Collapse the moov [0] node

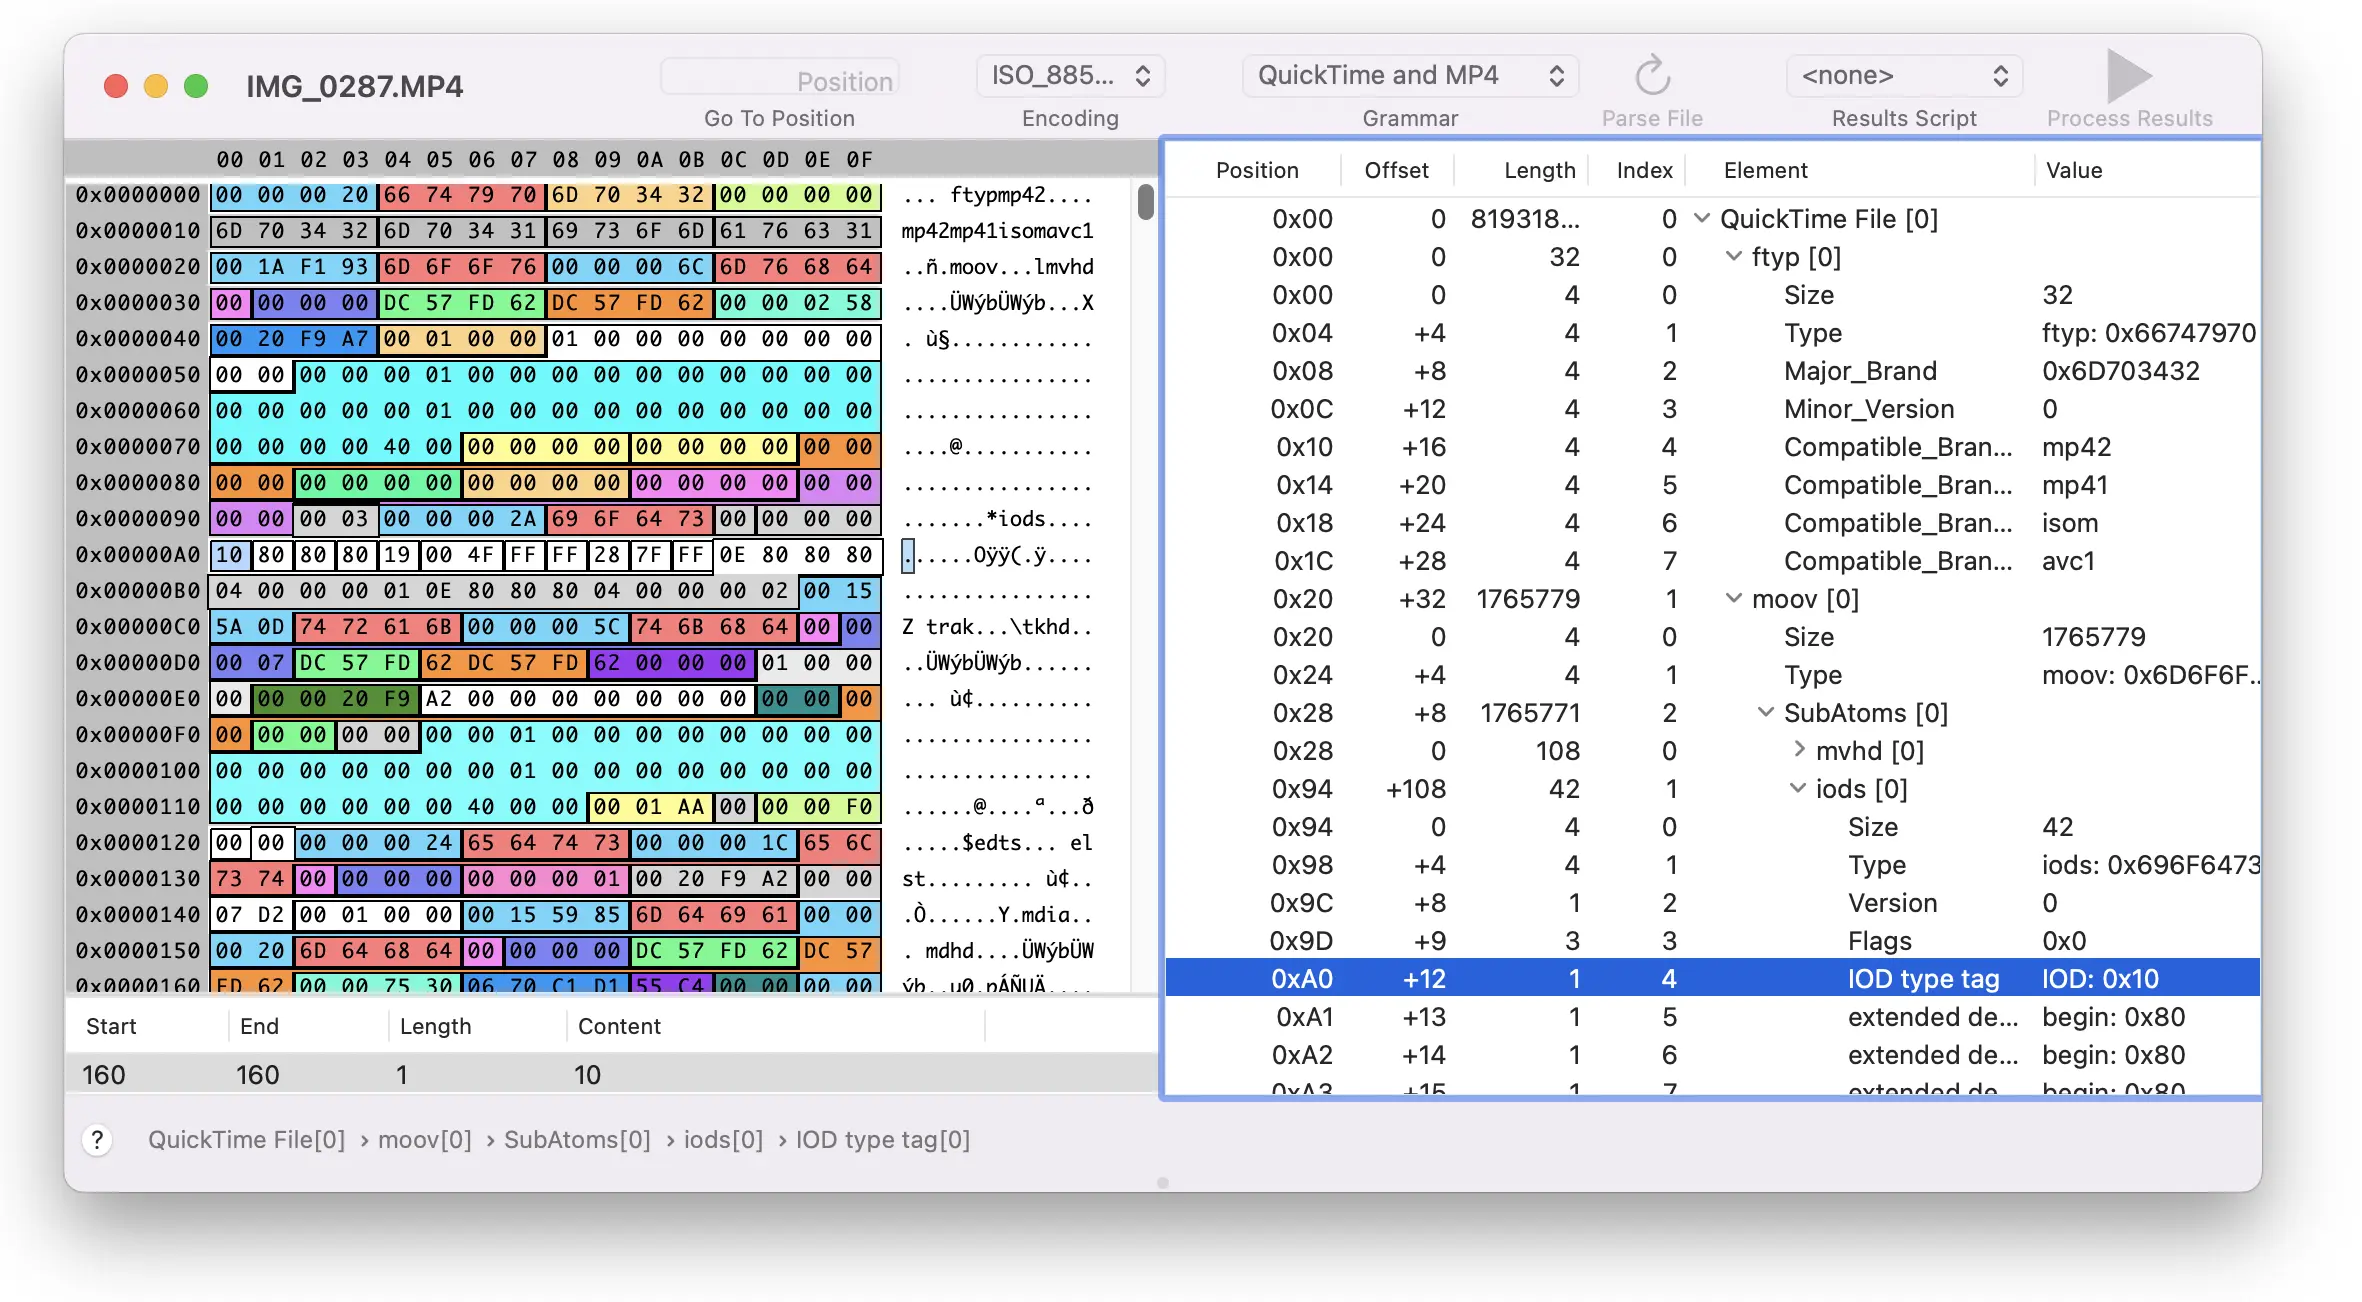pyautogui.click(x=1733, y=598)
